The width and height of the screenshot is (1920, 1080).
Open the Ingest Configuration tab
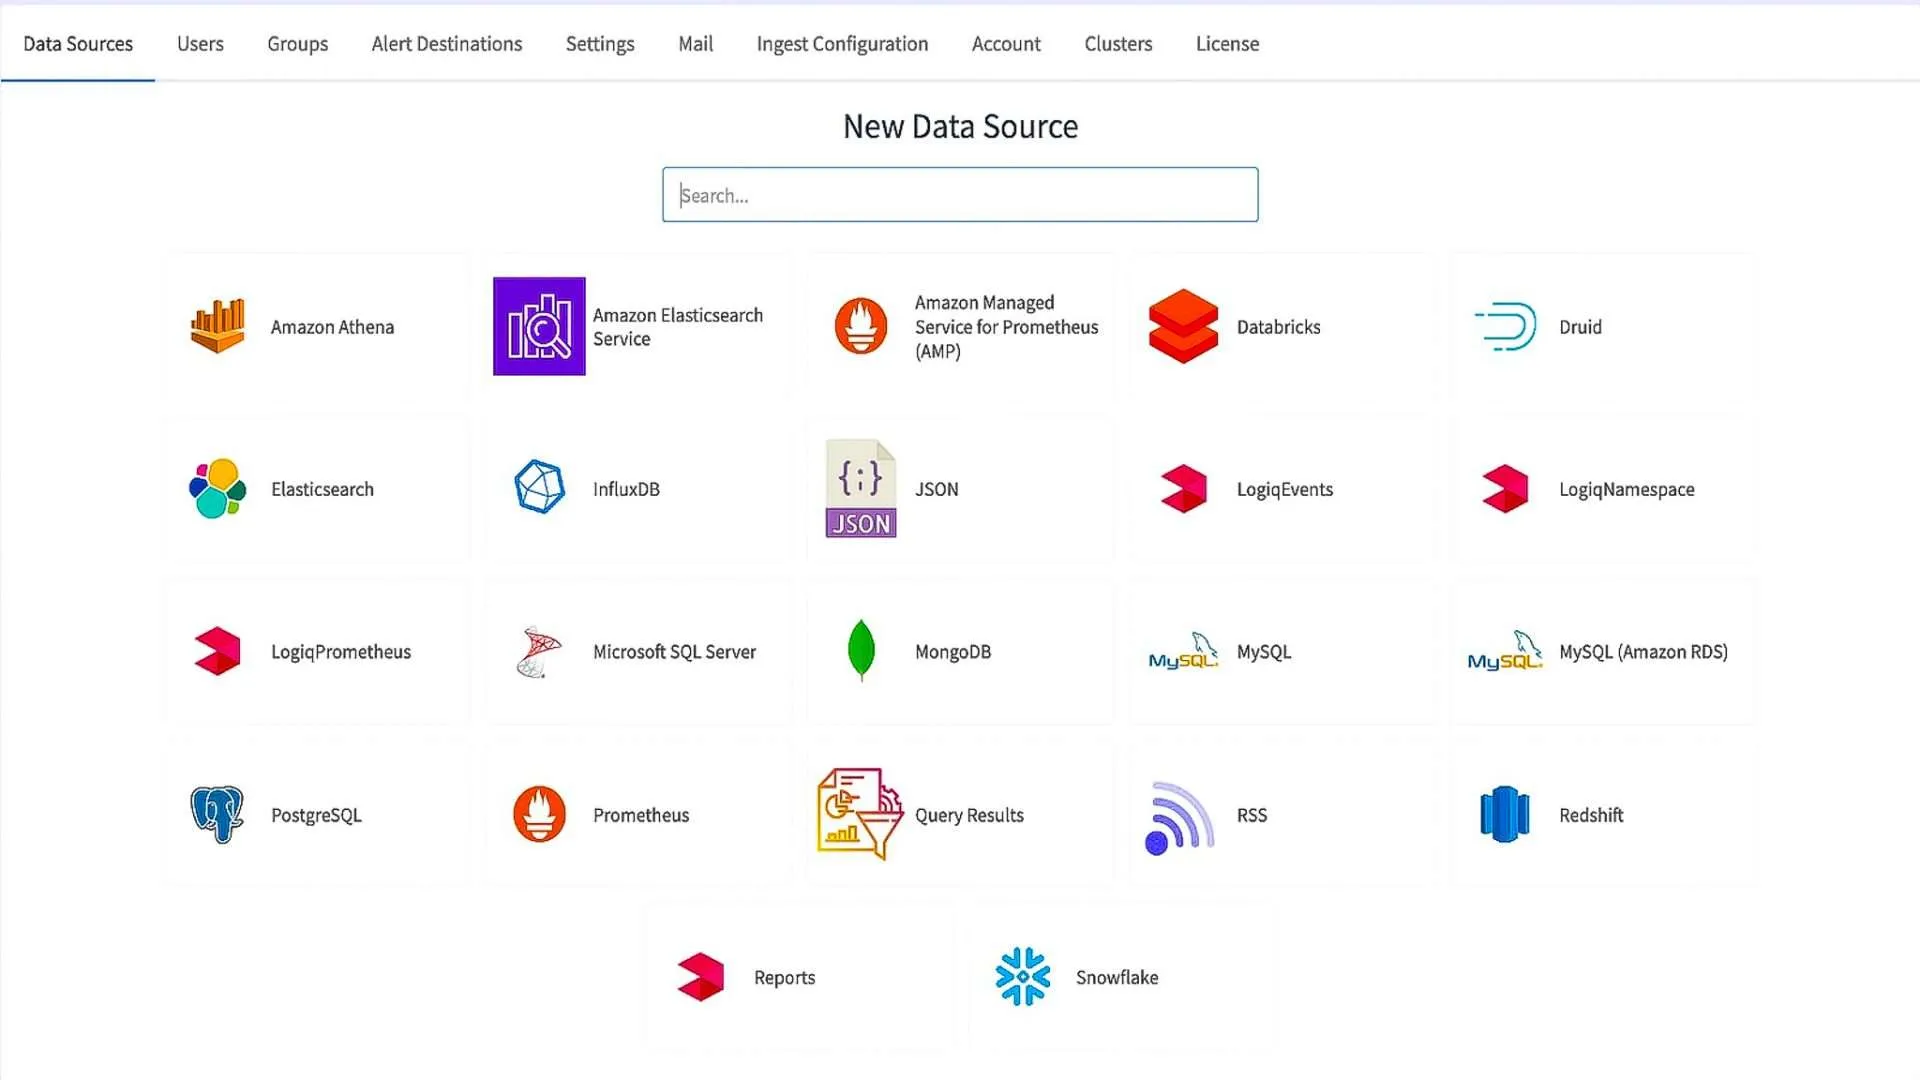point(842,44)
